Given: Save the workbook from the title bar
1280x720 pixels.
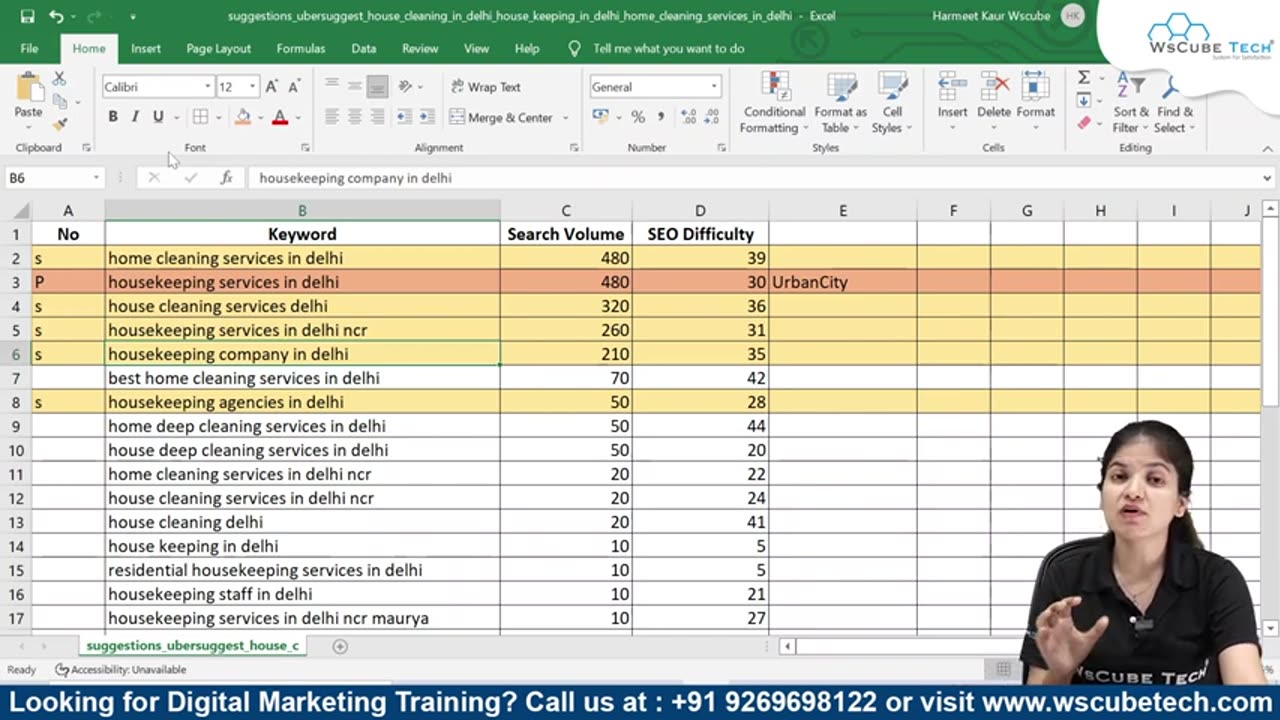Looking at the screenshot, I should (27, 16).
